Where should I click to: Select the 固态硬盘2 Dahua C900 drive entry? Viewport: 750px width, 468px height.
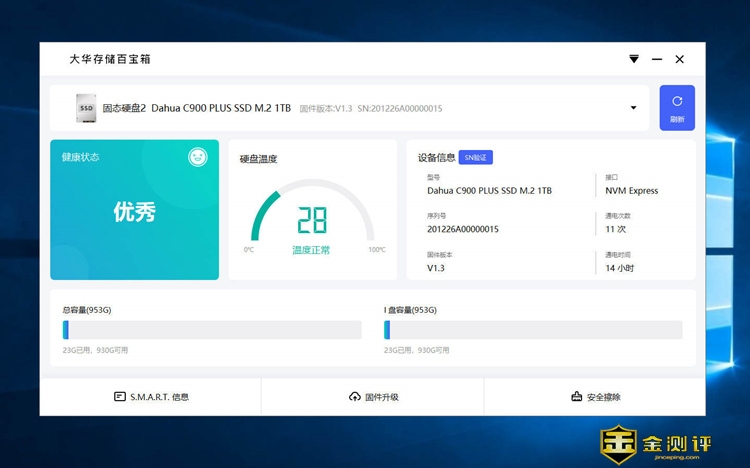click(x=197, y=108)
